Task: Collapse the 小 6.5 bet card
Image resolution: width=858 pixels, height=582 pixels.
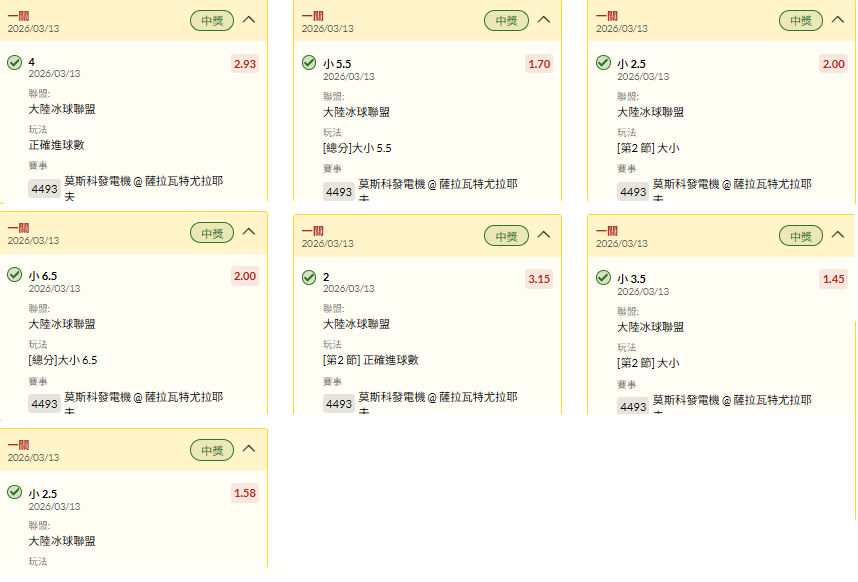Action: coord(250,232)
